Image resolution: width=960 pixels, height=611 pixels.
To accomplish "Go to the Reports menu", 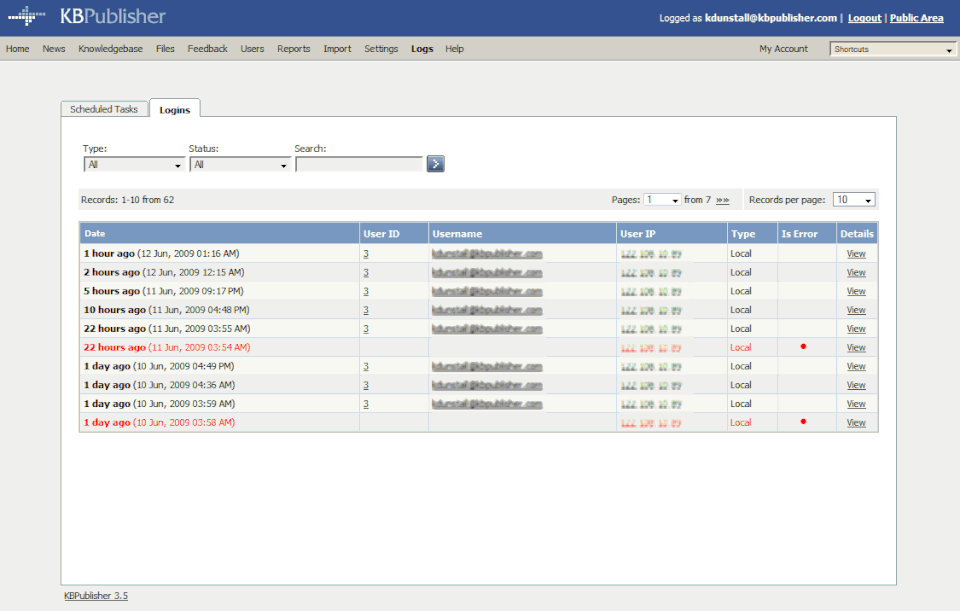I will click(293, 49).
